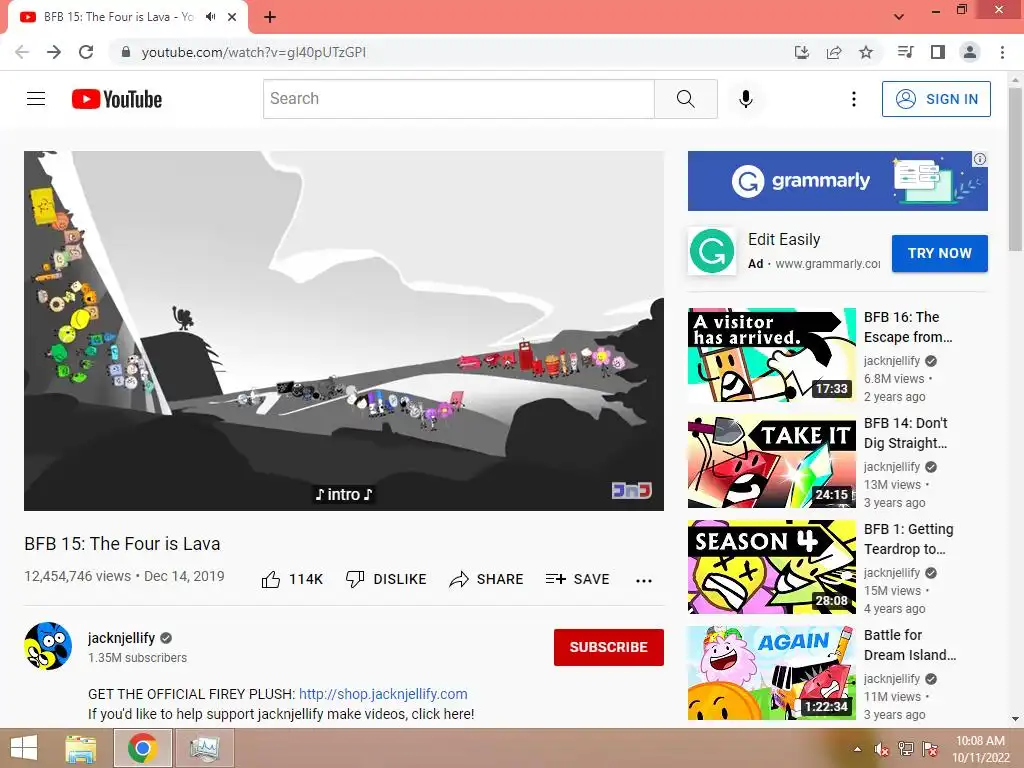
Task: Go to the YouTube home logo
Action: (x=117, y=99)
